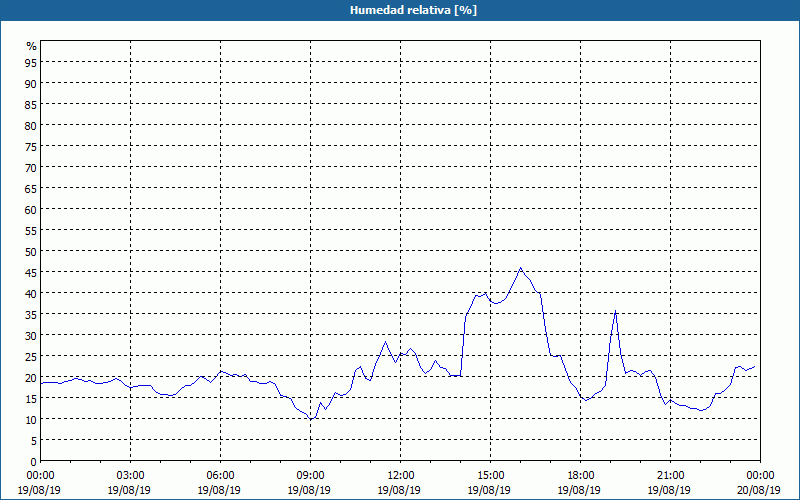The height and width of the screenshot is (500, 800).
Task: Click the '18:00' time label on x-axis
Action: coord(580,476)
